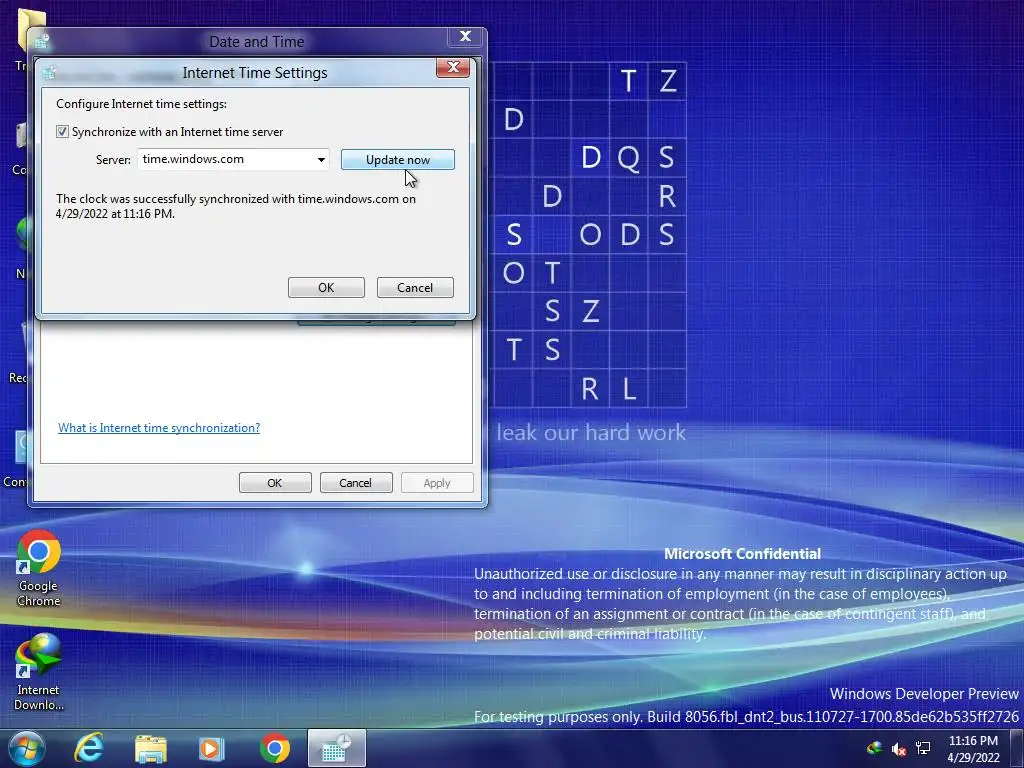Open the Windows Start orb
Viewport: 1024px width, 768px height.
pyautogui.click(x=26, y=748)
